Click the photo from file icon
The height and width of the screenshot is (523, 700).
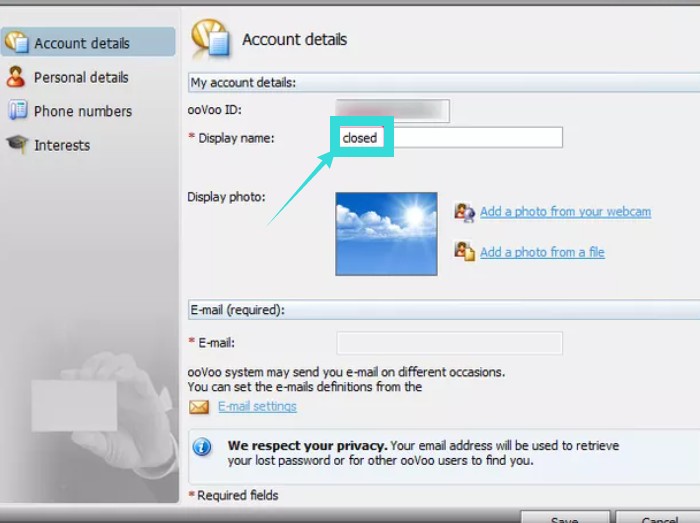pyautogui.click(x=464, y=251)
